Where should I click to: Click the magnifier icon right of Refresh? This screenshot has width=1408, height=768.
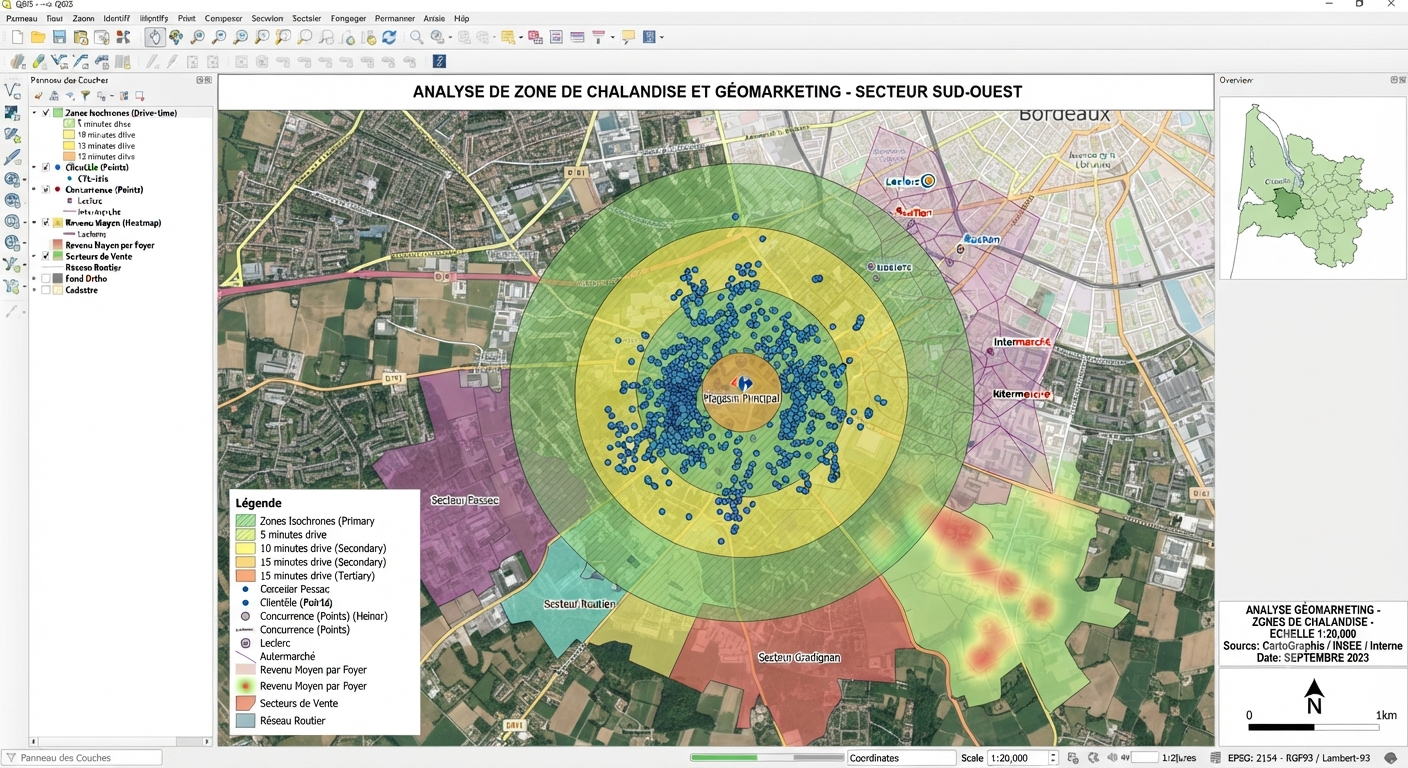click(x=416, y=37)
